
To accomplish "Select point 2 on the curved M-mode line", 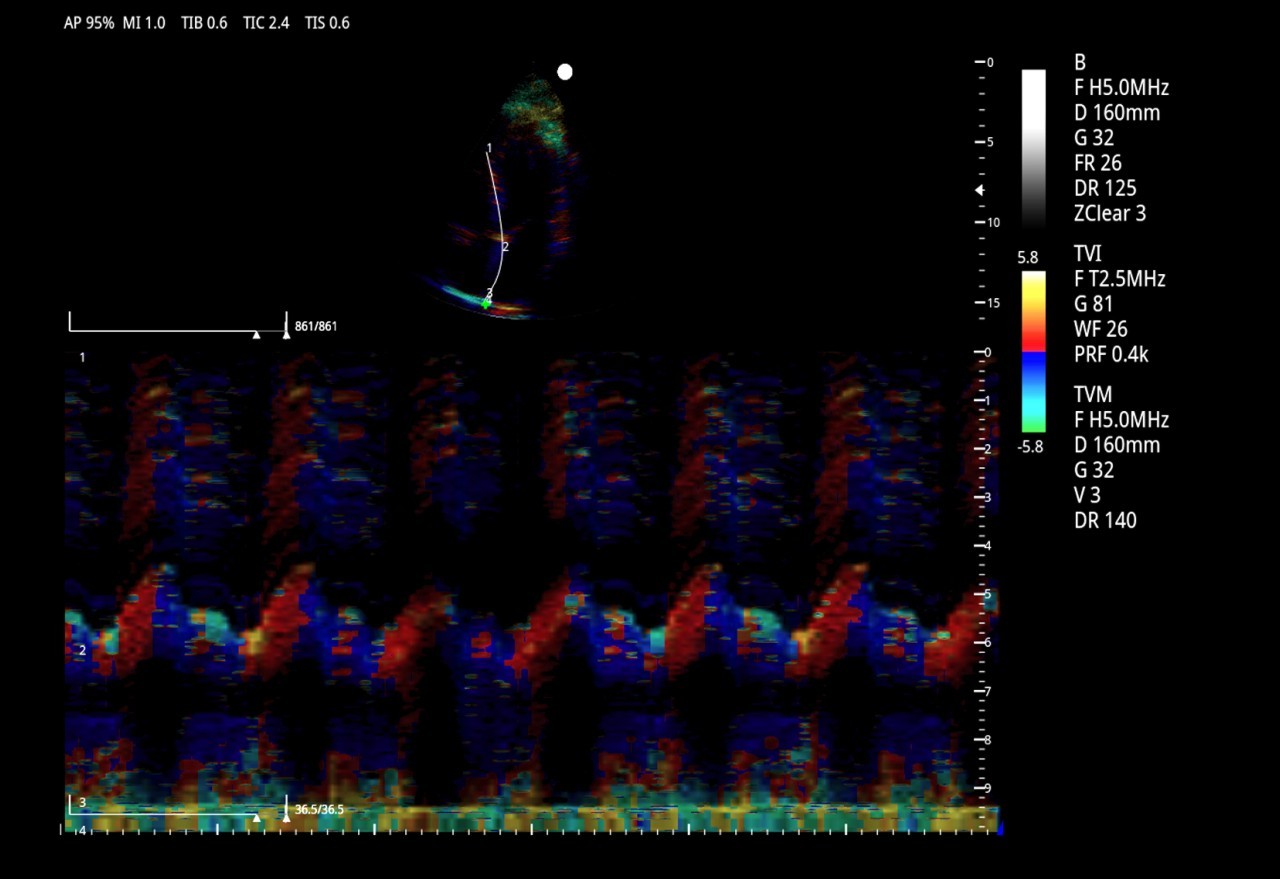I will point(505,246).
